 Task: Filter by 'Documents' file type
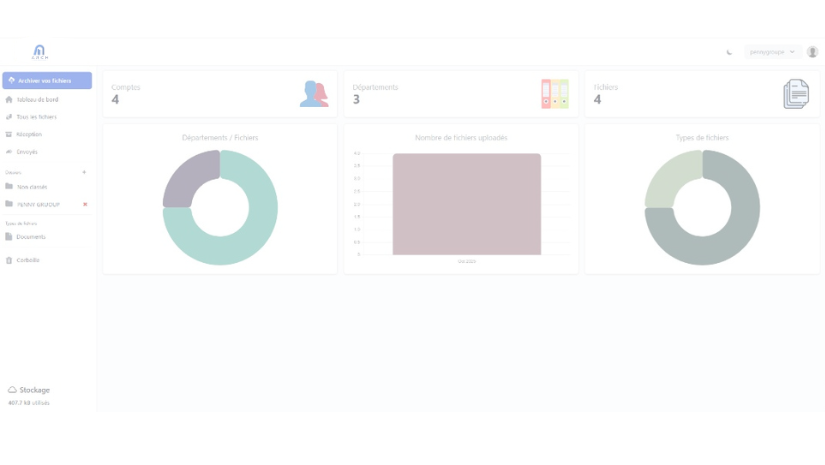pos(25,237)
